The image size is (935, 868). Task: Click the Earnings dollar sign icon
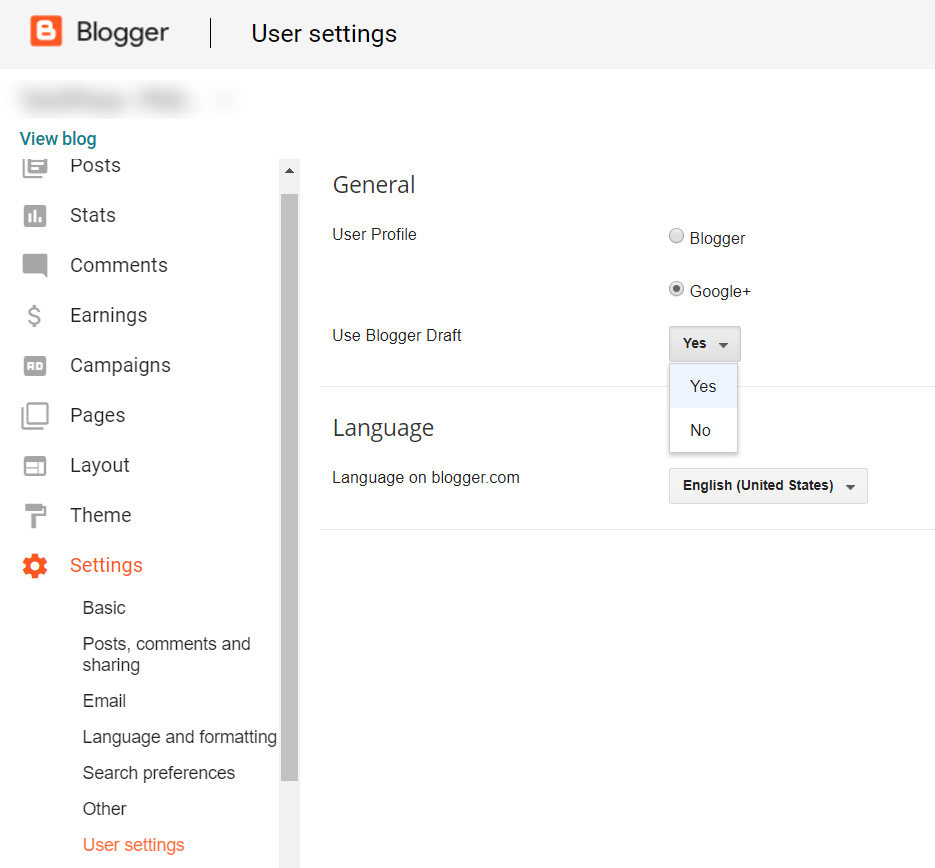click(x=35, y=315)
